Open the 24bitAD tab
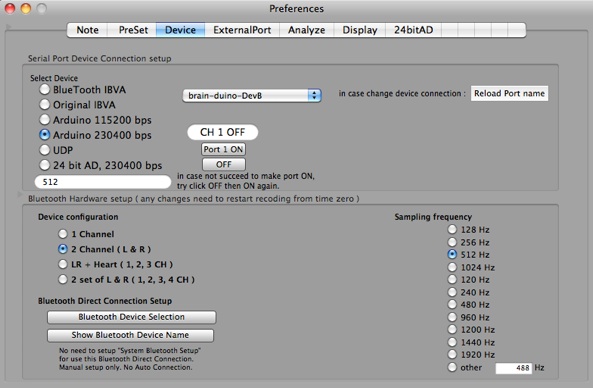The width and height of the screenshot is (593, 388). [x=413, y=30]
